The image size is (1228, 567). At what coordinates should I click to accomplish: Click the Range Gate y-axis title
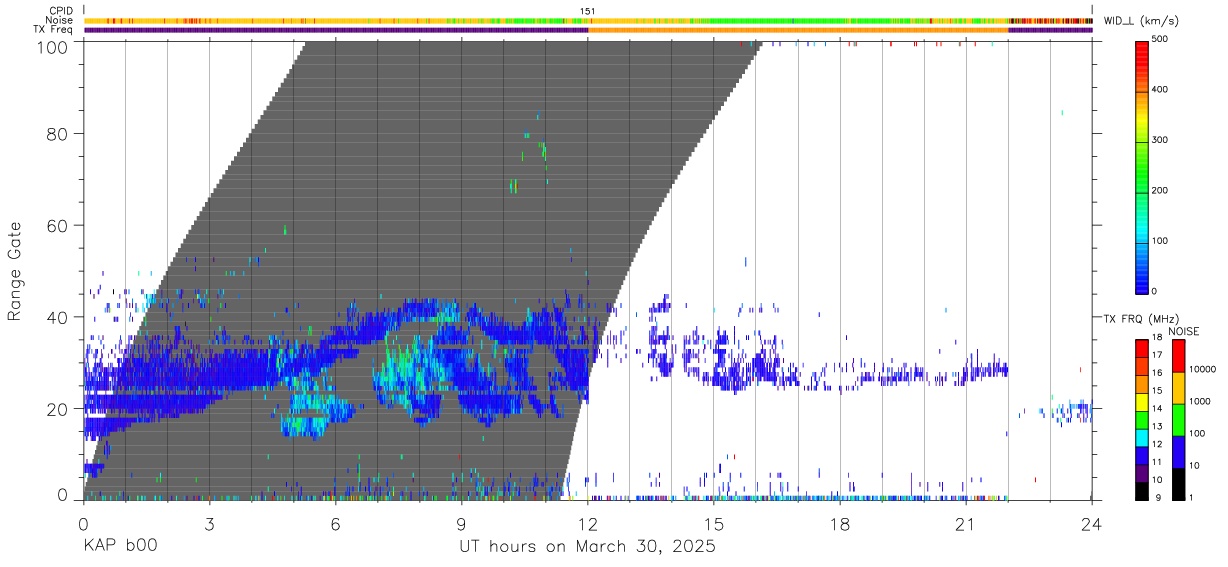(x=16, y=271)
